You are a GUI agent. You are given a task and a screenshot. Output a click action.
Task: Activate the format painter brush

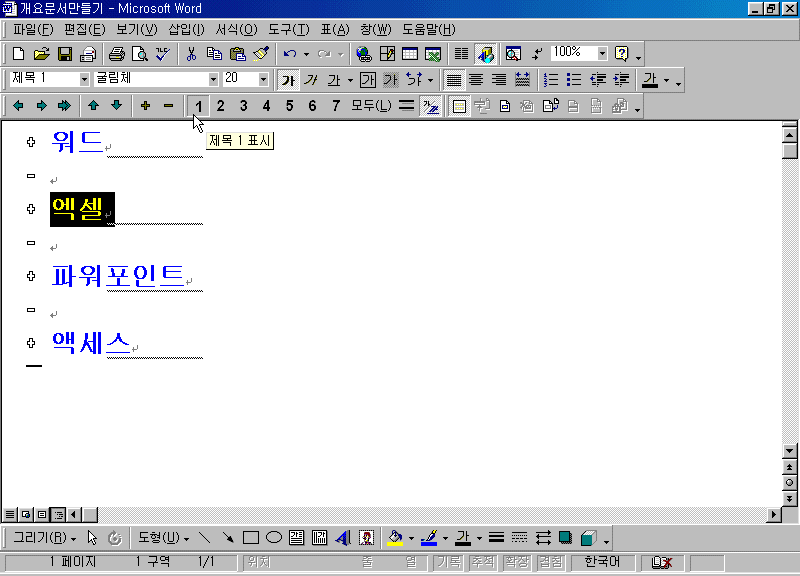pyautogui.click(x=261, y=54)
